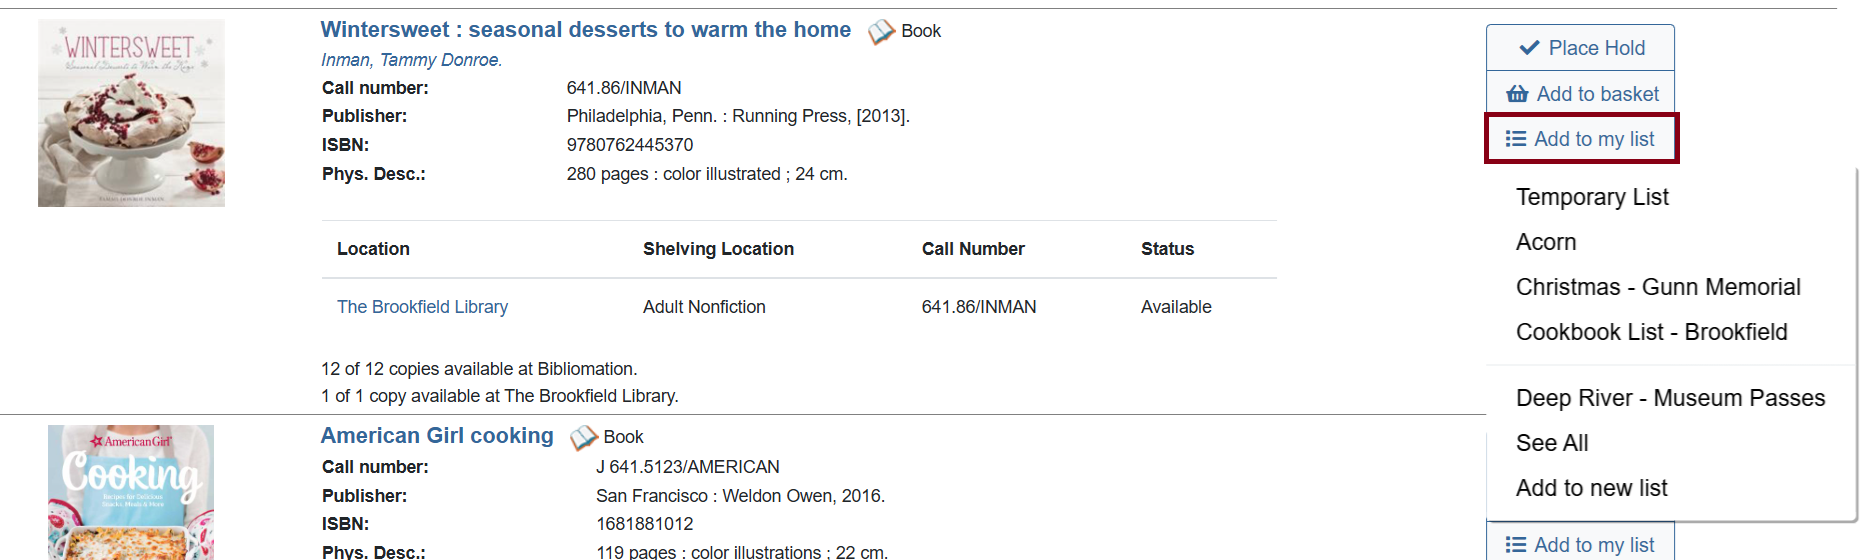The height and width of the screenshot is (560, 1866).
Task: Open The Brookfield Library location link
Action: click(422, 307)
